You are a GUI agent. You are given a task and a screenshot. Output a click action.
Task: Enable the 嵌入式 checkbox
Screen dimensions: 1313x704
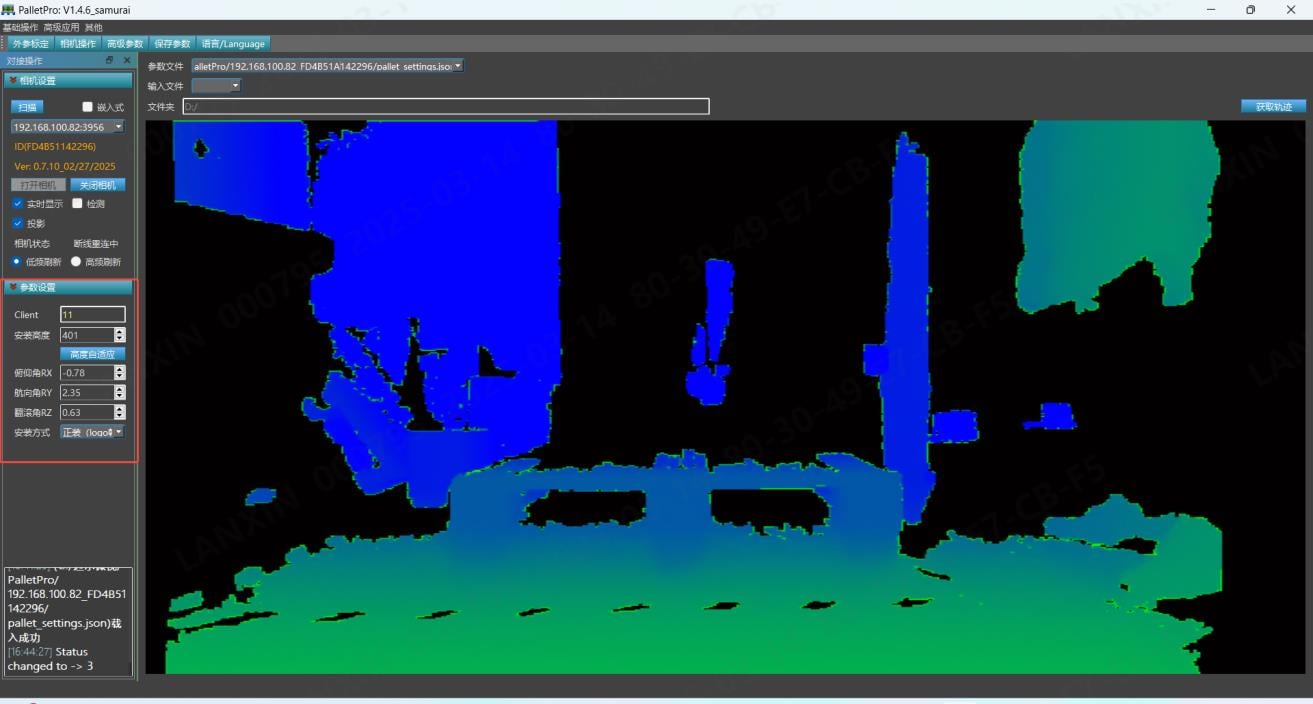[87, 107]
